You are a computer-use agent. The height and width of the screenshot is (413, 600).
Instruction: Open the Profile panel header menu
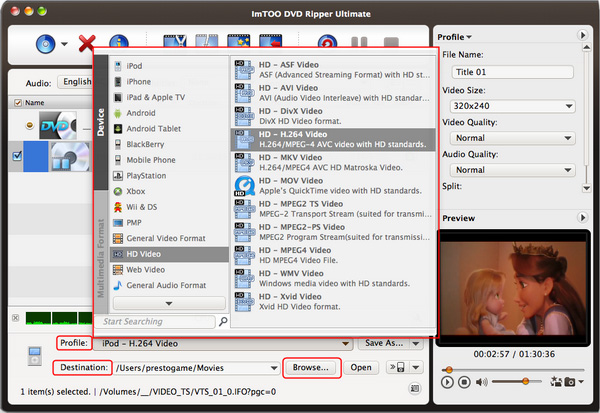454,37
